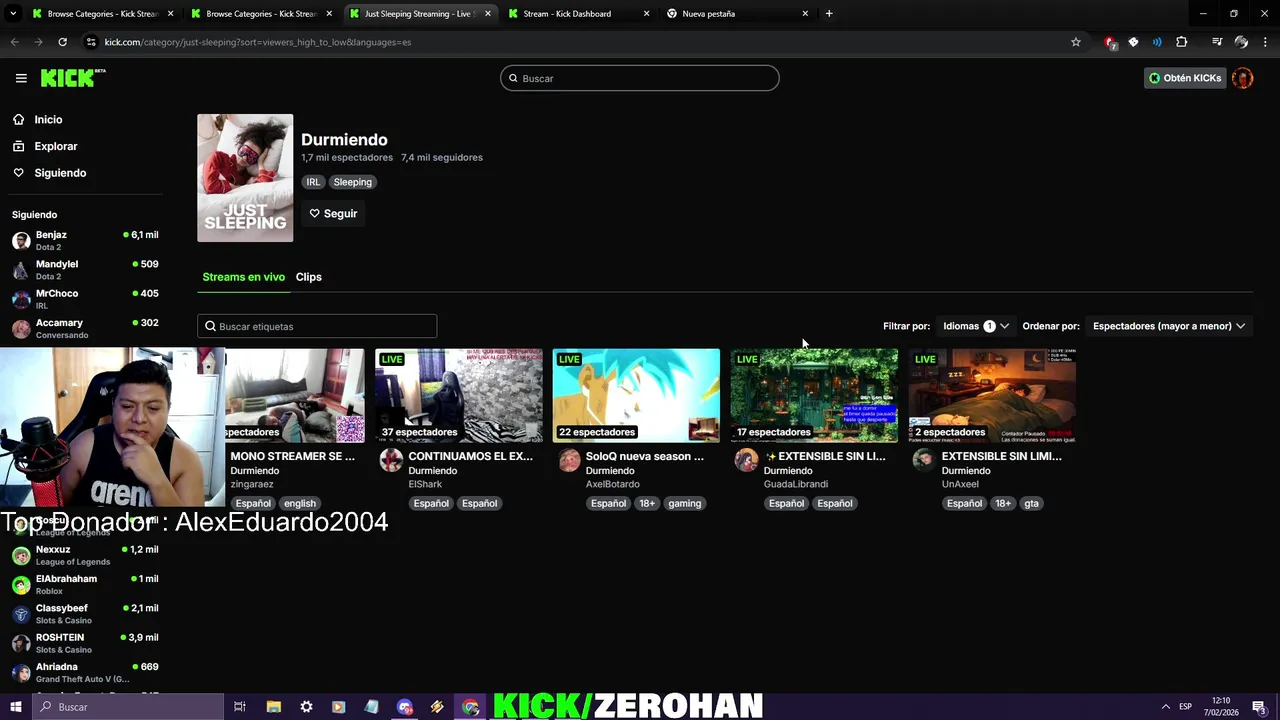Image resolution: width=1280 pixels, height=720 pixels.
Task: Switch to Streams en vivo tab
Action: [x=243, y=277]
